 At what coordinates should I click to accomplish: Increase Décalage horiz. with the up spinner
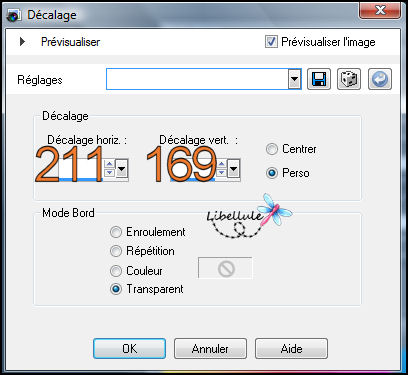click(109, 164)
